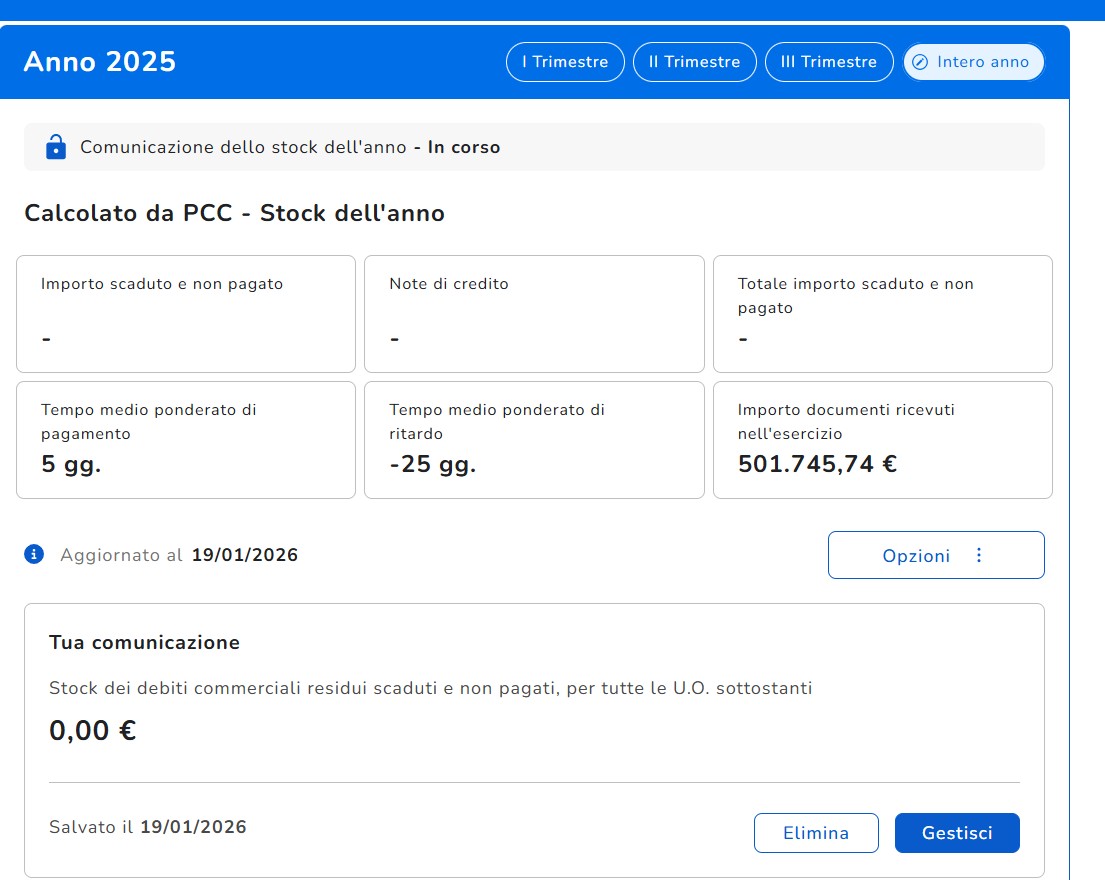
Task: Select the II Trimestre tab
Action: coord(694,62)
